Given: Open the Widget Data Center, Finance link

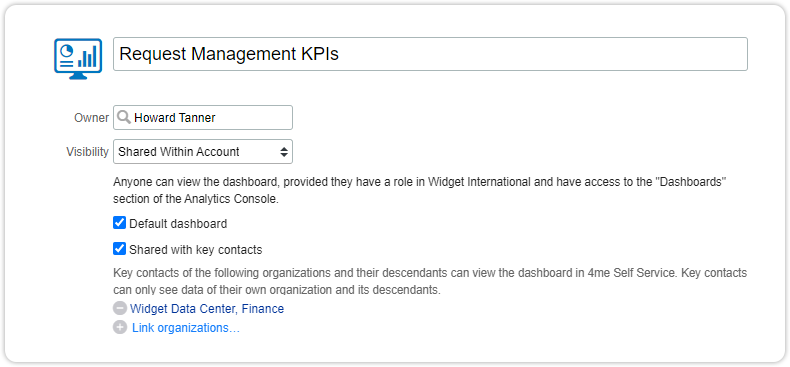Looking at the screenshot, I should coord(207,309).
